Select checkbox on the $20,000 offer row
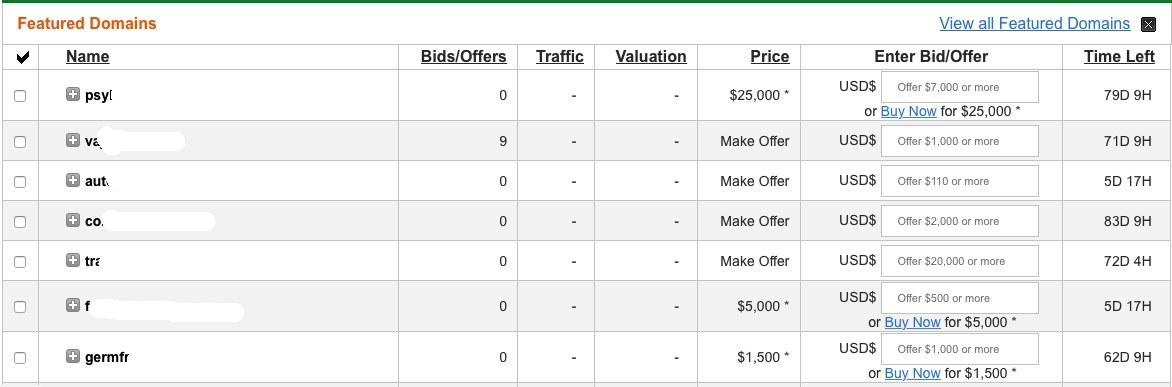The width and height of the screenshot is (1172, 387). [x=20, y=261]
